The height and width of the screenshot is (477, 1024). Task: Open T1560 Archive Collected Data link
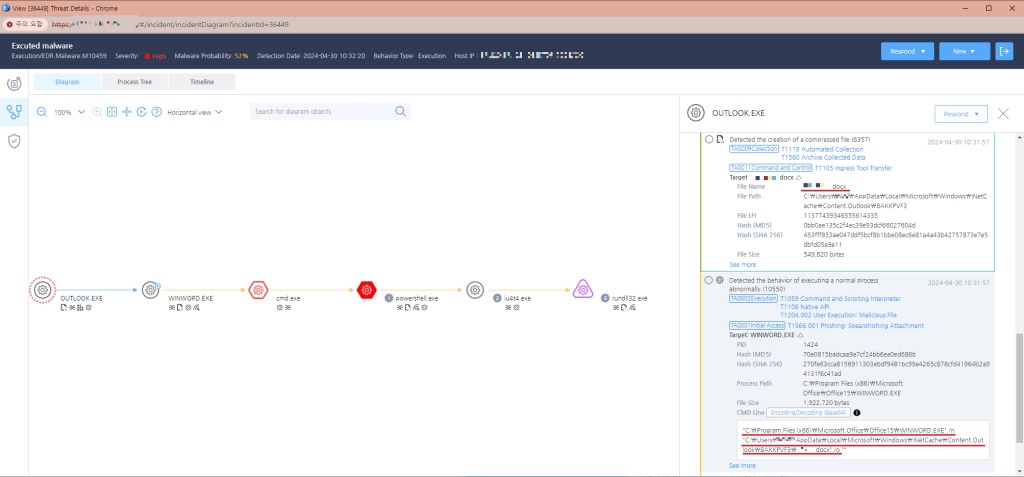point(823,157)
